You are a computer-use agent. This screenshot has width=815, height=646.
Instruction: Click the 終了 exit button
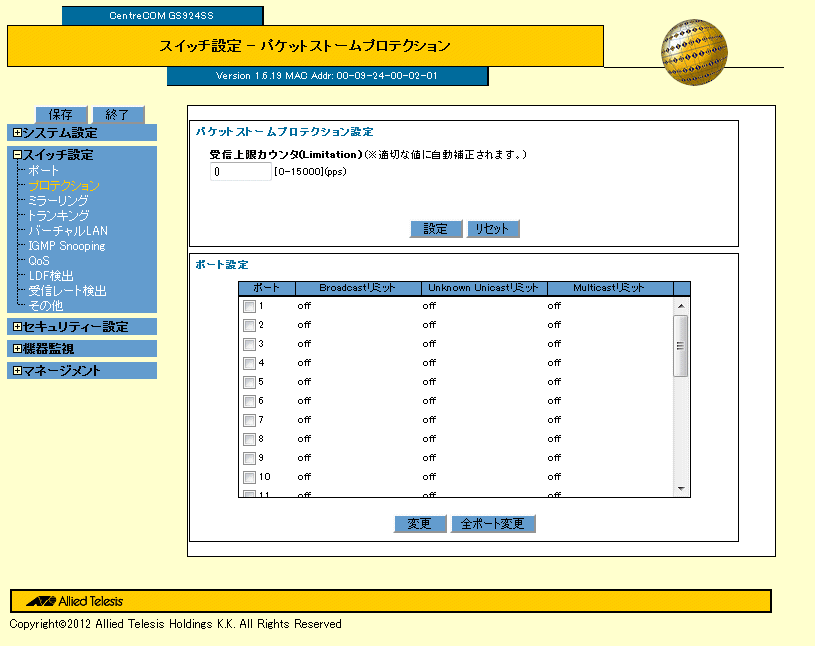click(118, 114)
